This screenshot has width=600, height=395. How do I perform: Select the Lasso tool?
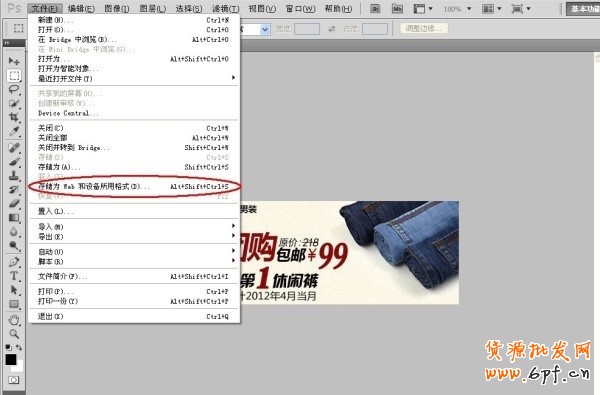click(14, 89)
